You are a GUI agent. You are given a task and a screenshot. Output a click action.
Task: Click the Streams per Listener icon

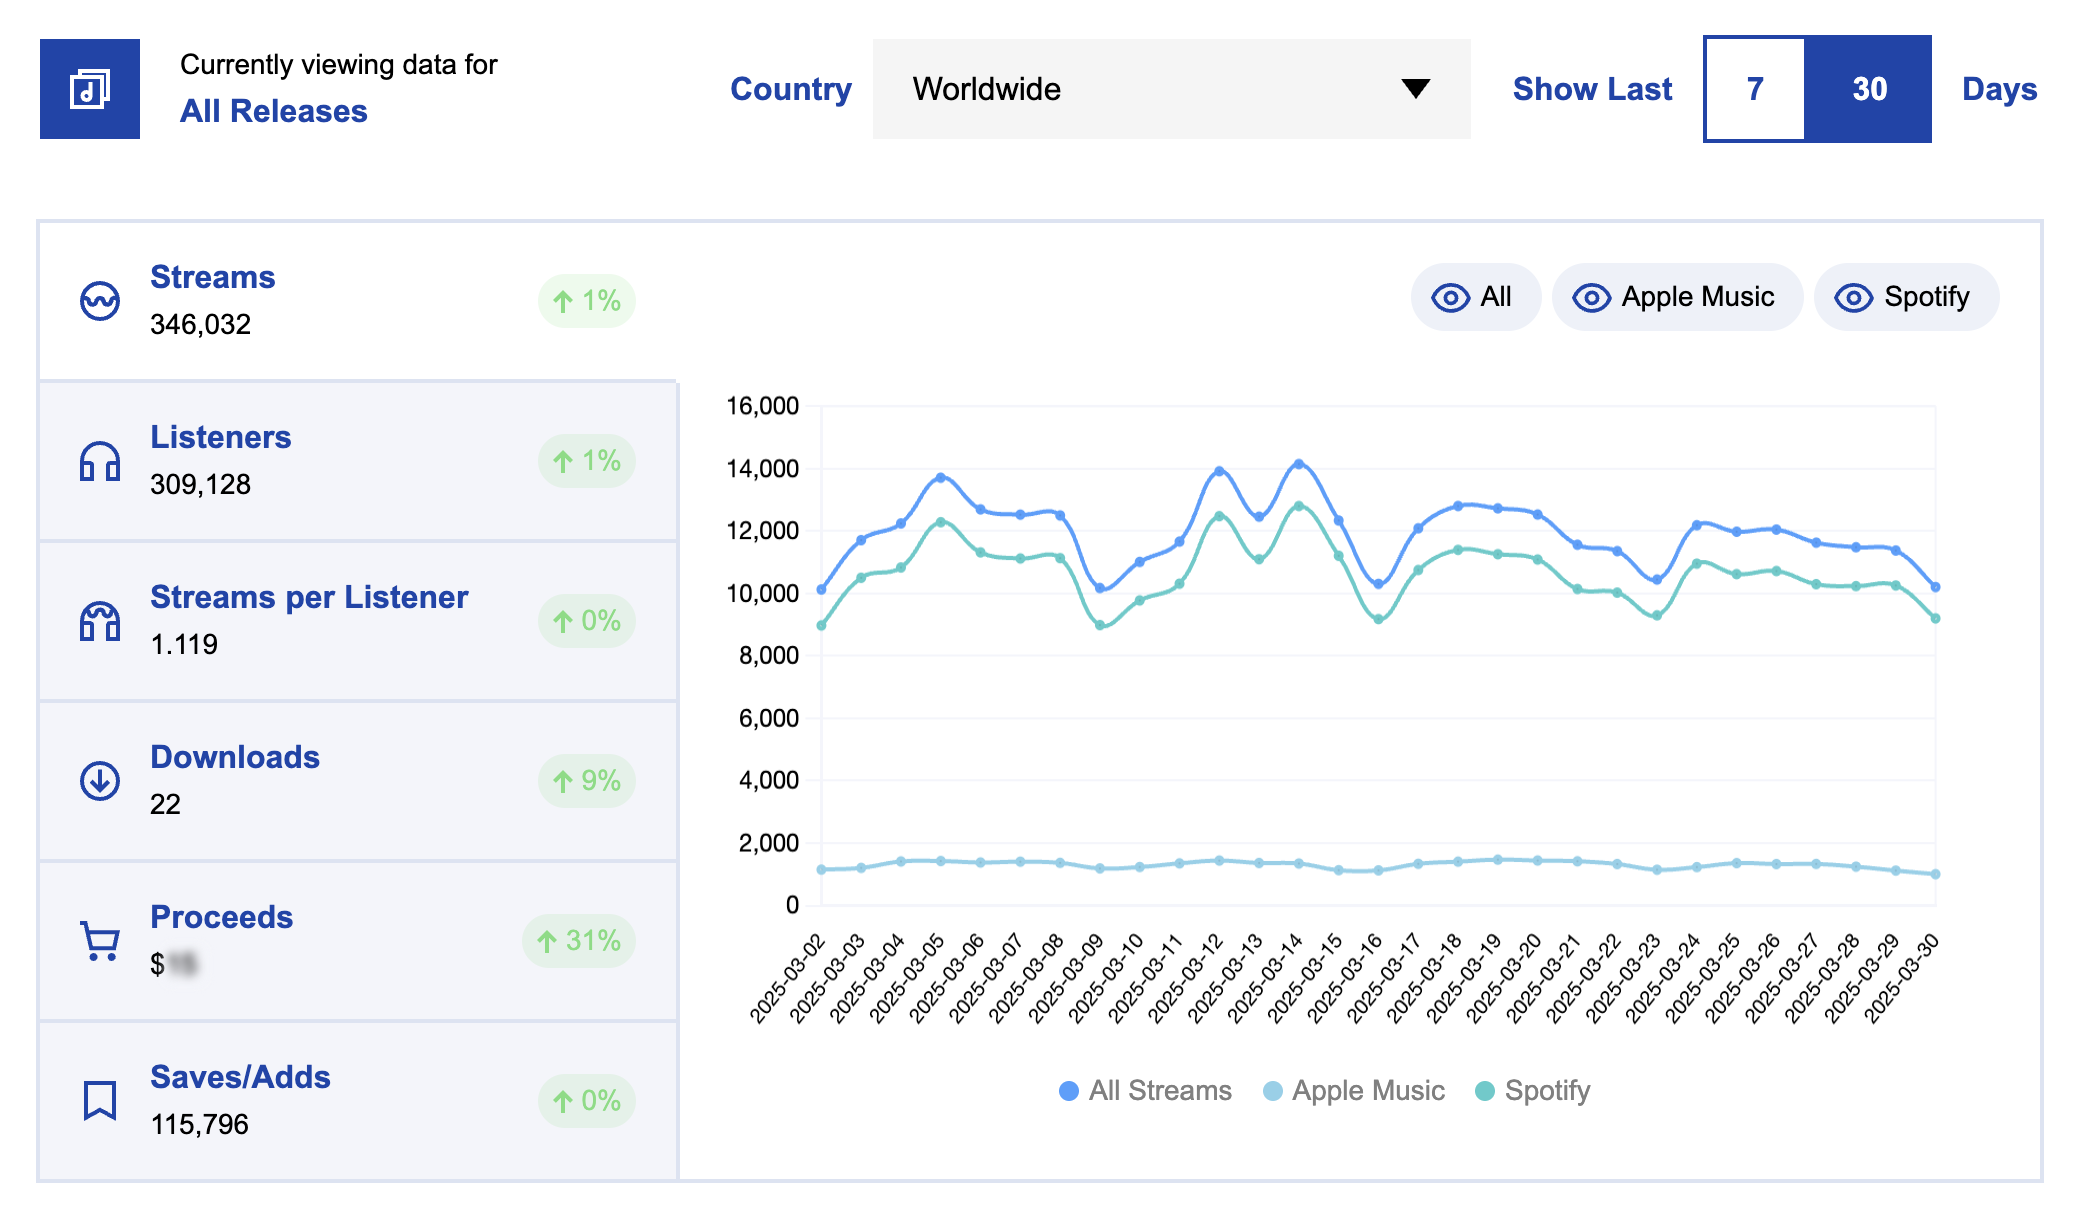[100, 621]
